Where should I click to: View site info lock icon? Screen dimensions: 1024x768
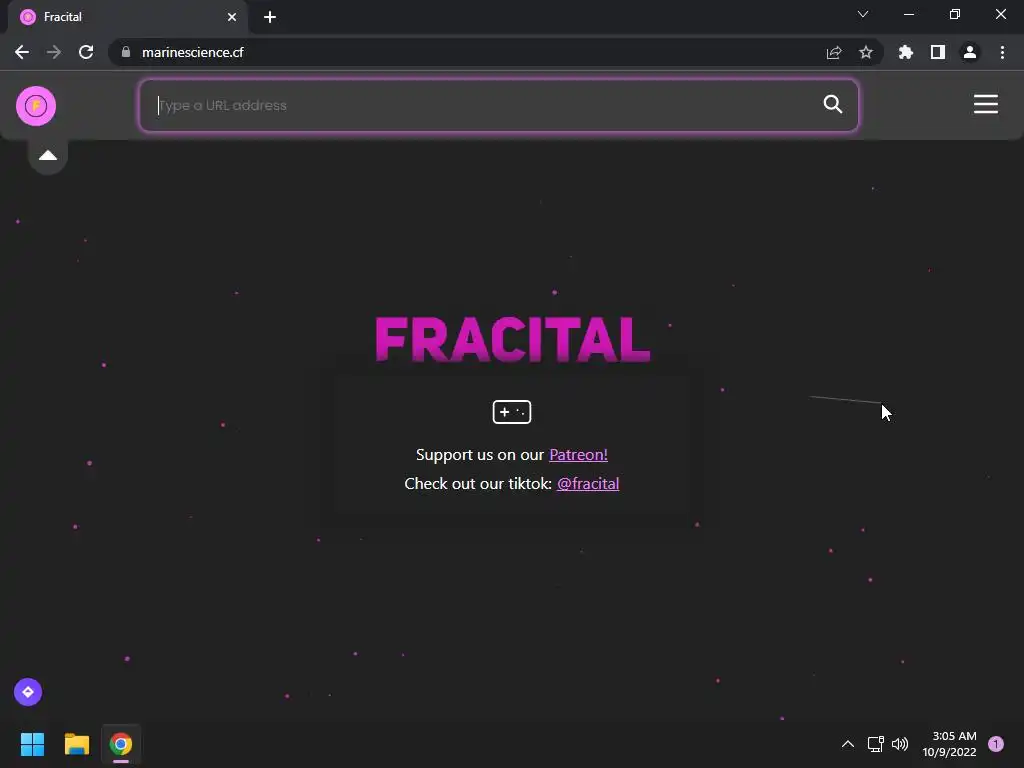pos(126,52)
